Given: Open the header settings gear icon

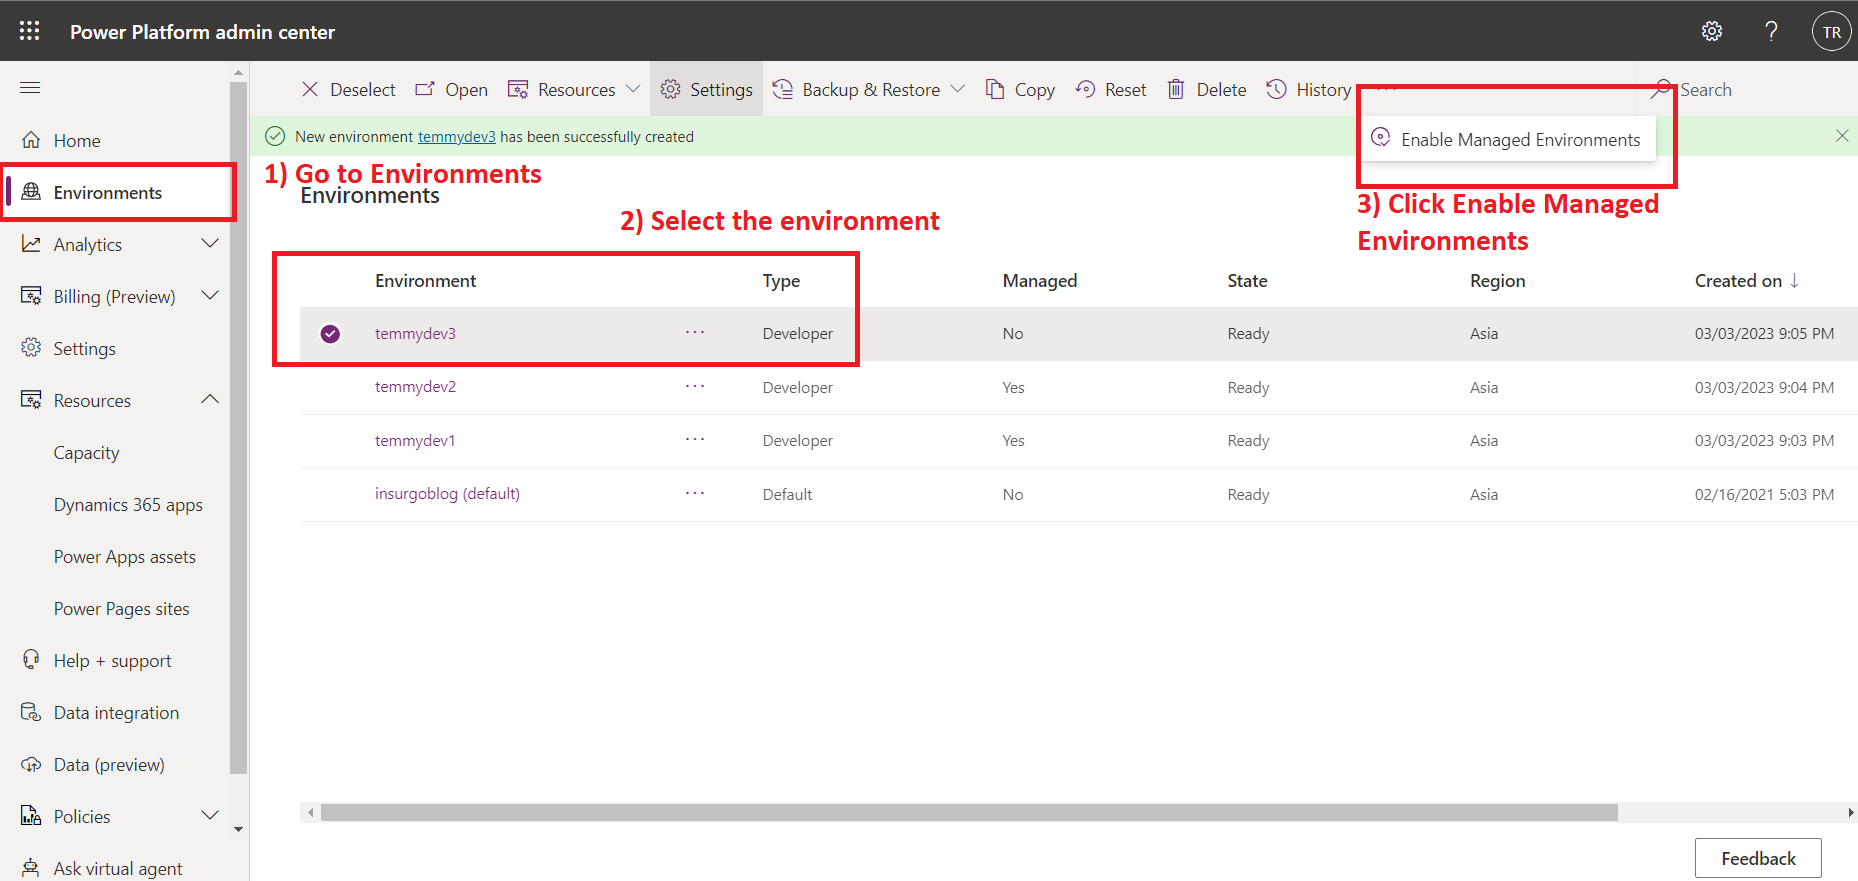Looking at the screenshot, I should [x=1712, y=31].
